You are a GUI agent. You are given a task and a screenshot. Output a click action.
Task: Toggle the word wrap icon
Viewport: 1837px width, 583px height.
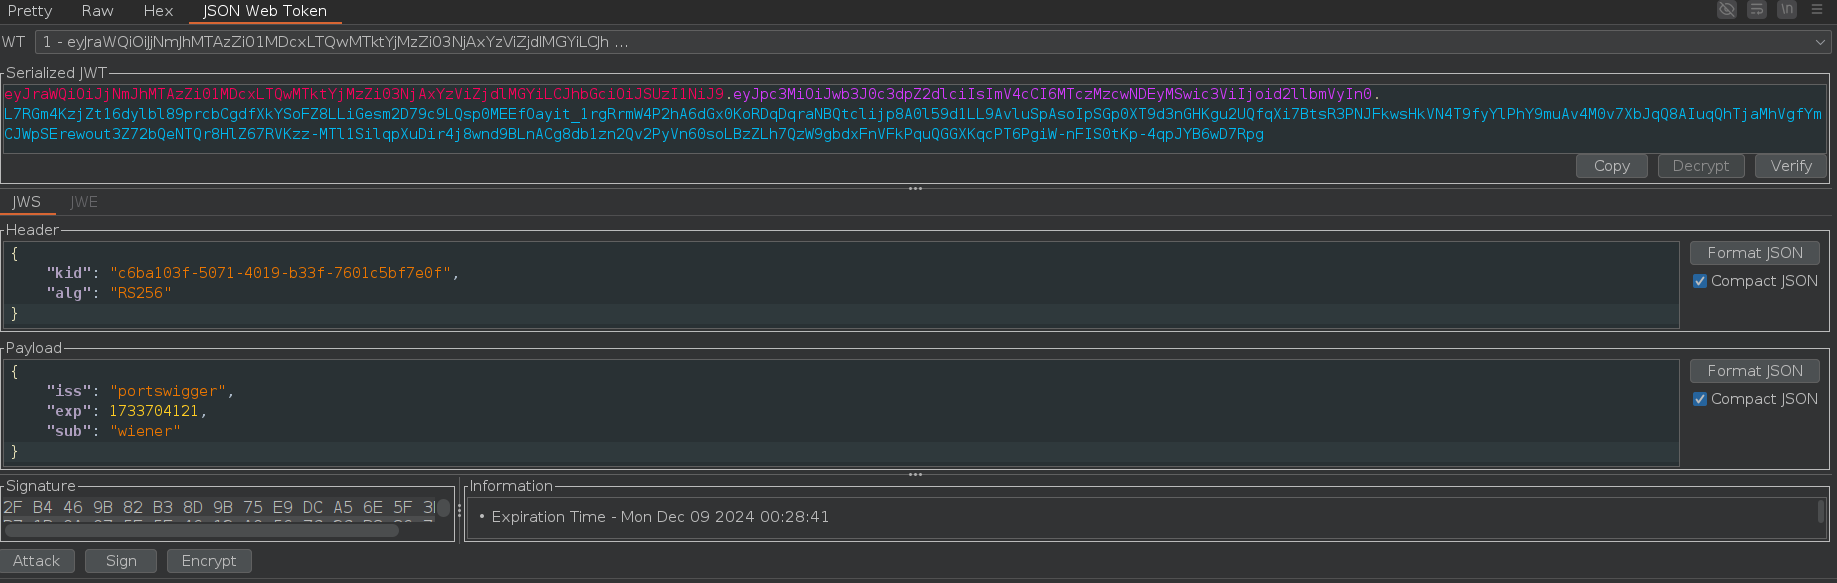point(1757,10)
